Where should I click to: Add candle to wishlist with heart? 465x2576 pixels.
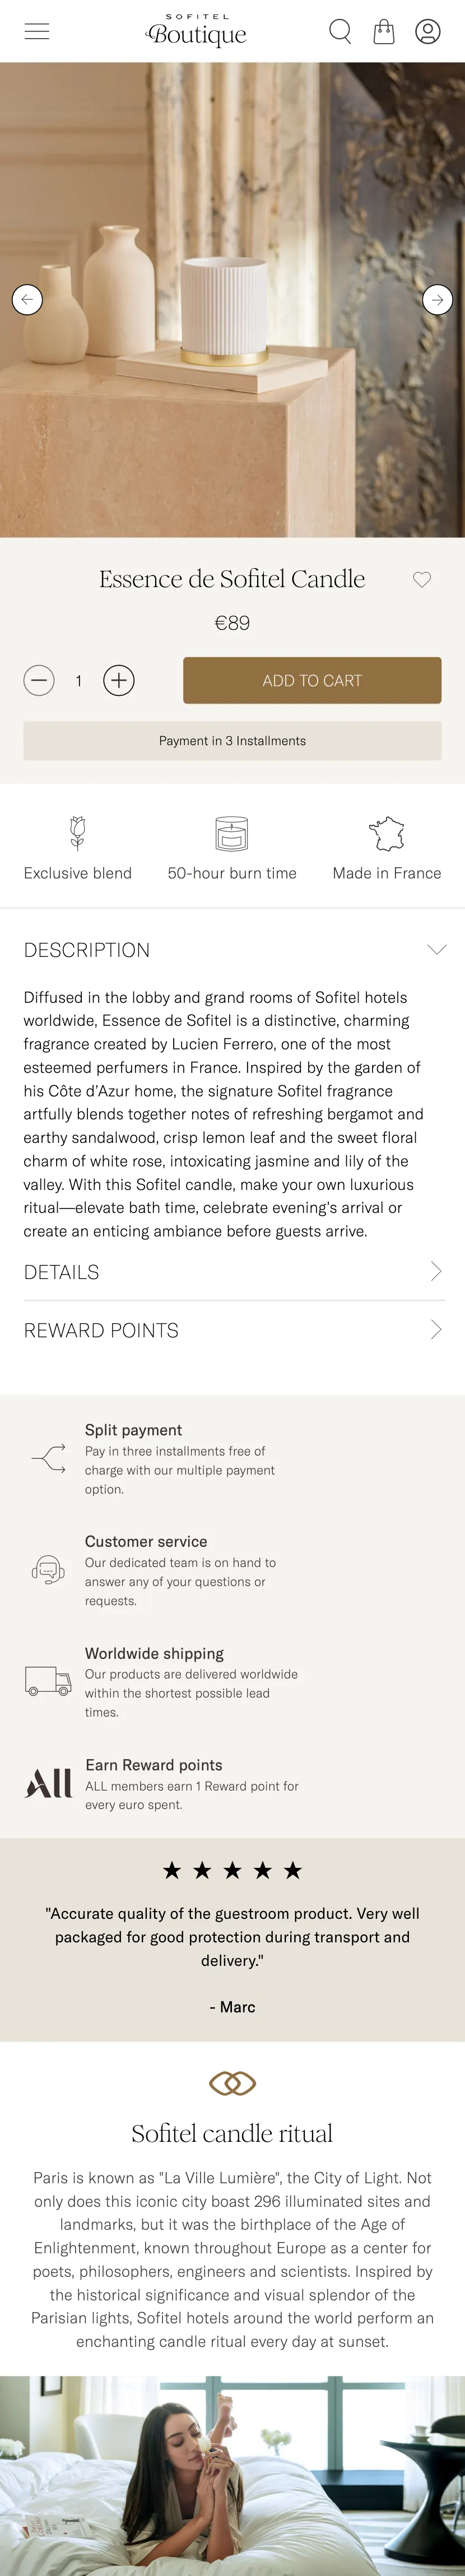click(422, 579)
